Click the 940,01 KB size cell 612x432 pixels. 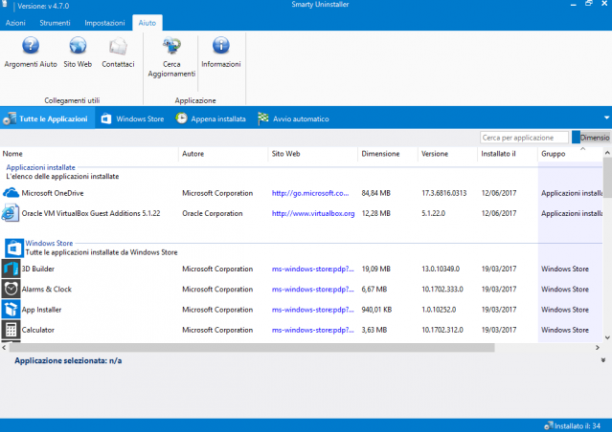(x=377, y=309)
